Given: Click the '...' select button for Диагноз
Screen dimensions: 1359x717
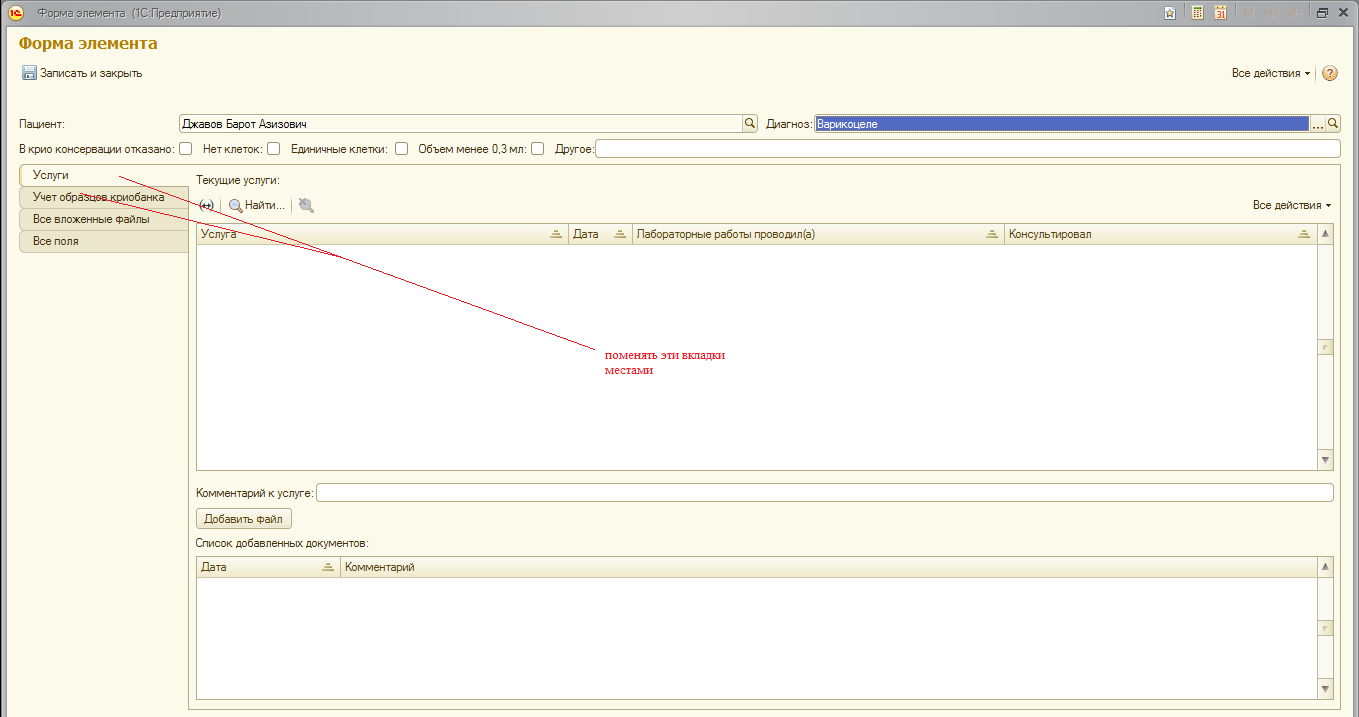Looking at the screenshot, I should click(x=1317, y=124).
